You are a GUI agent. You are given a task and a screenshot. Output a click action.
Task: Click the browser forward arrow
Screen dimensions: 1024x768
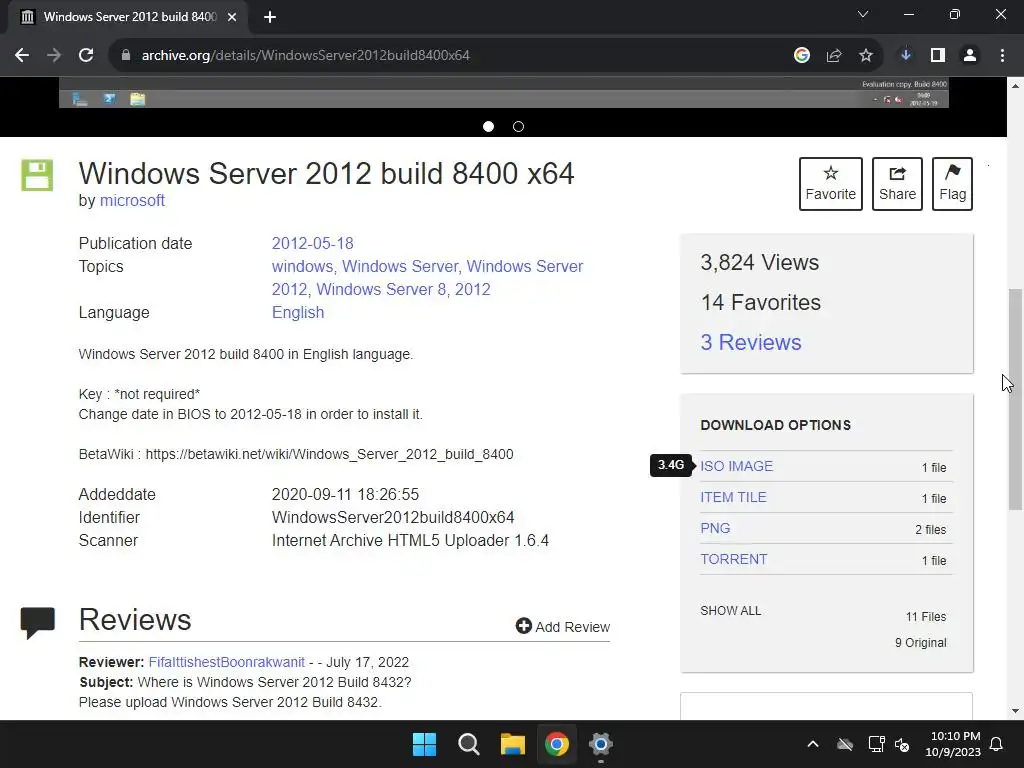coord(54,56)
